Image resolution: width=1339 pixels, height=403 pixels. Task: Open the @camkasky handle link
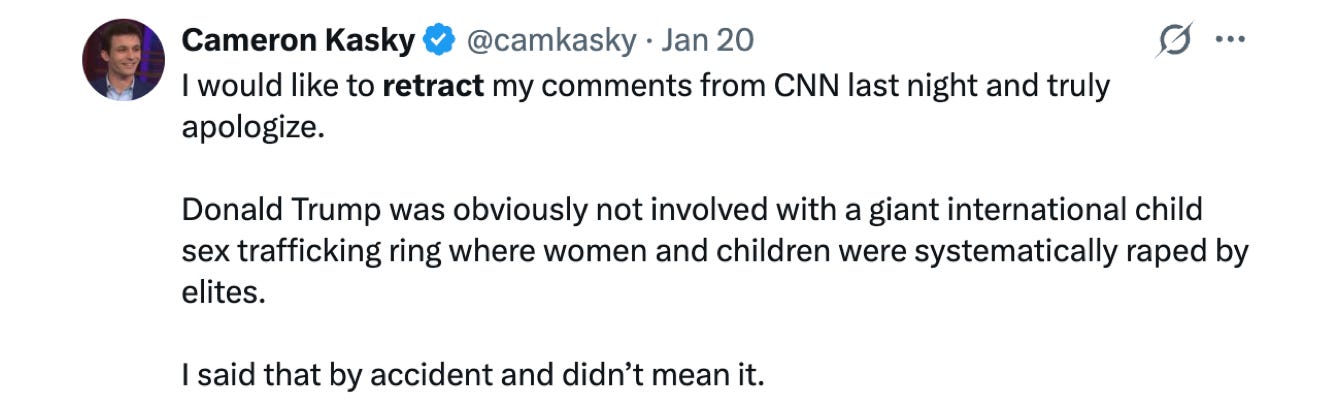click(549, 41)
